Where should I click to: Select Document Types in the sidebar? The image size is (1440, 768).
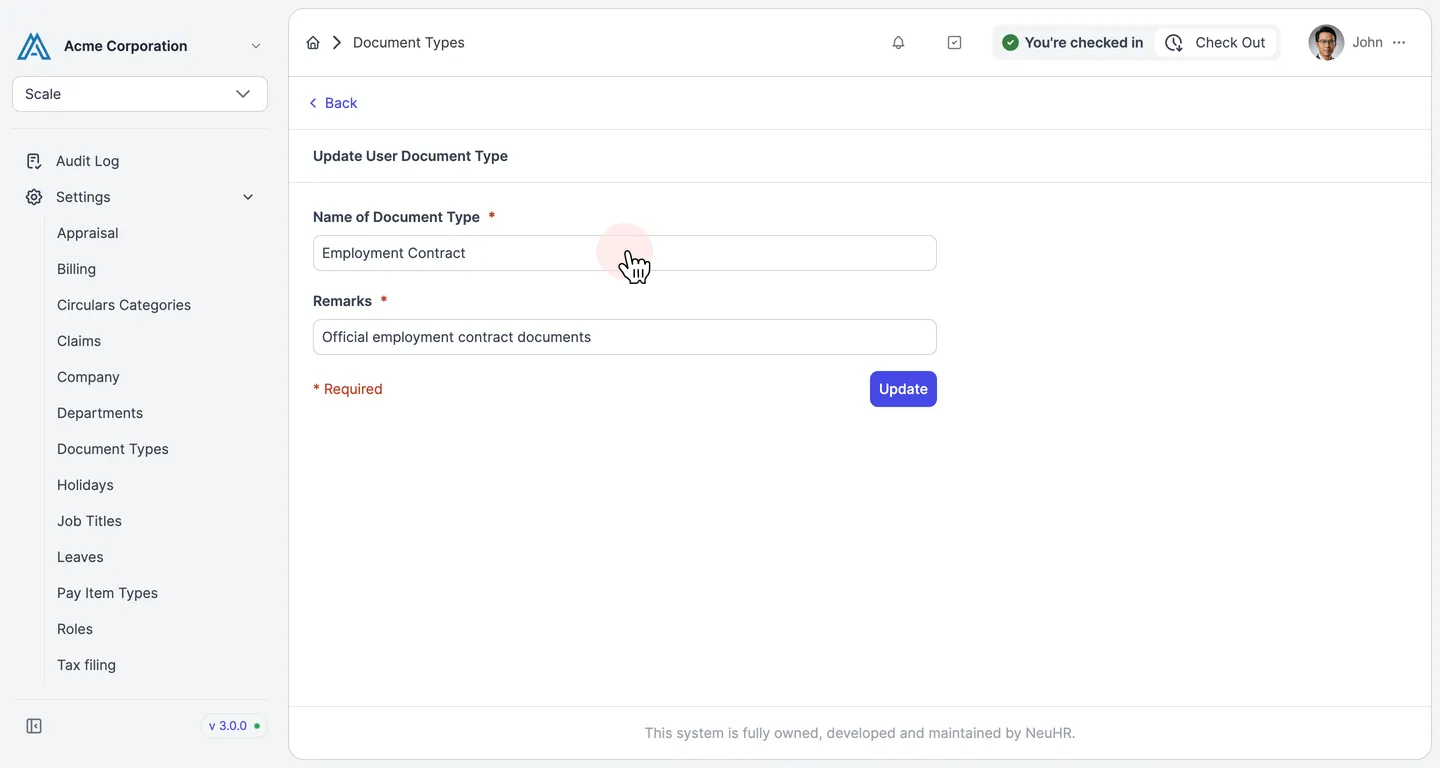(x=113, y=449)
